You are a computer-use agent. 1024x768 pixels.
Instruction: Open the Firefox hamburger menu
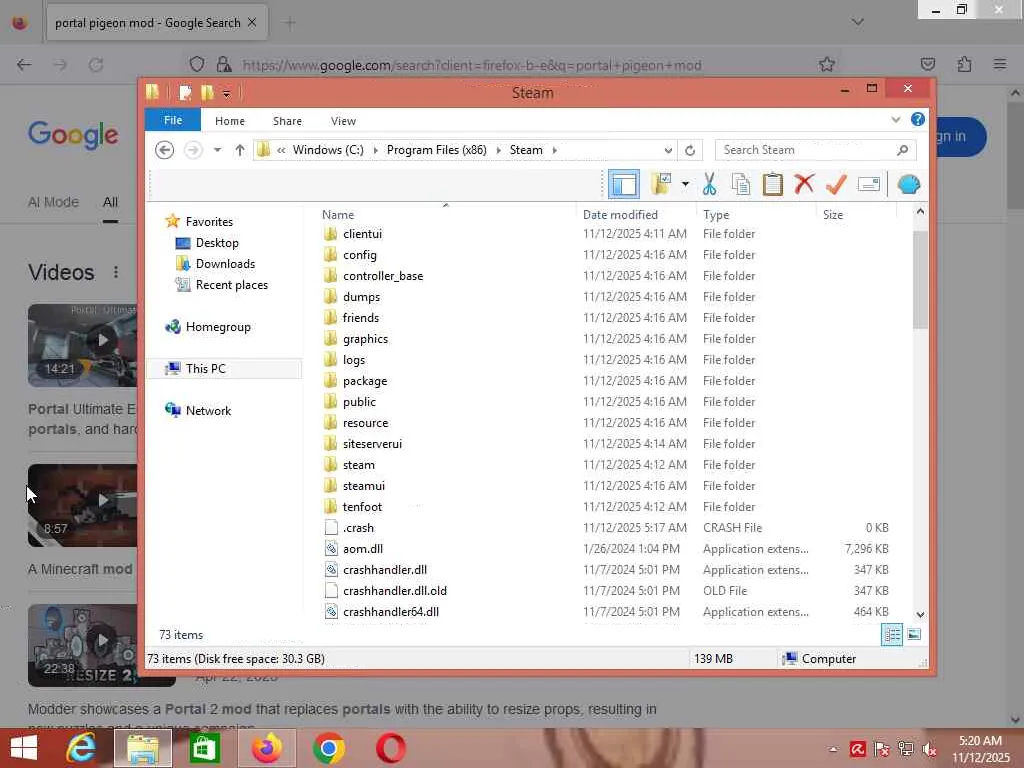(x=999, y=64)
